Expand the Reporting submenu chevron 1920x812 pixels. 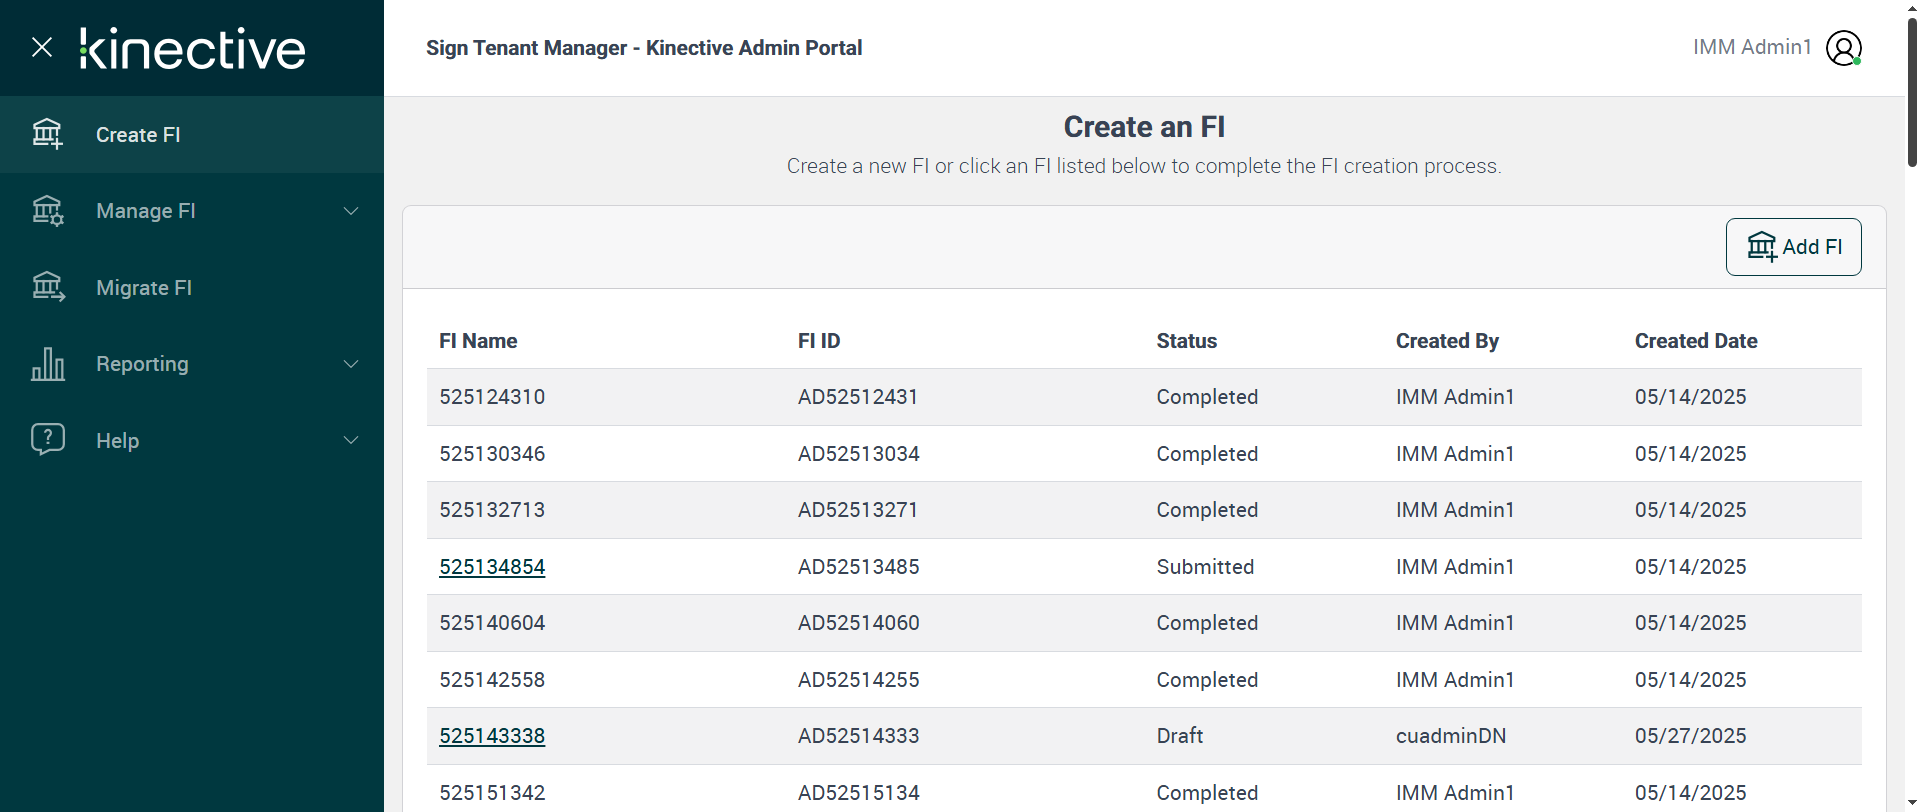tap(351, 364)
